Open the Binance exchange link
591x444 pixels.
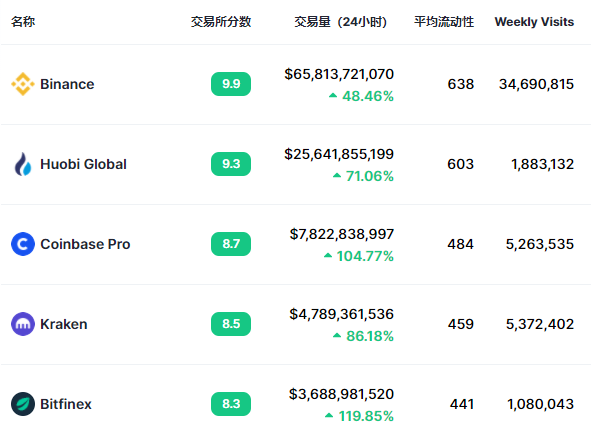pos(67,84)
